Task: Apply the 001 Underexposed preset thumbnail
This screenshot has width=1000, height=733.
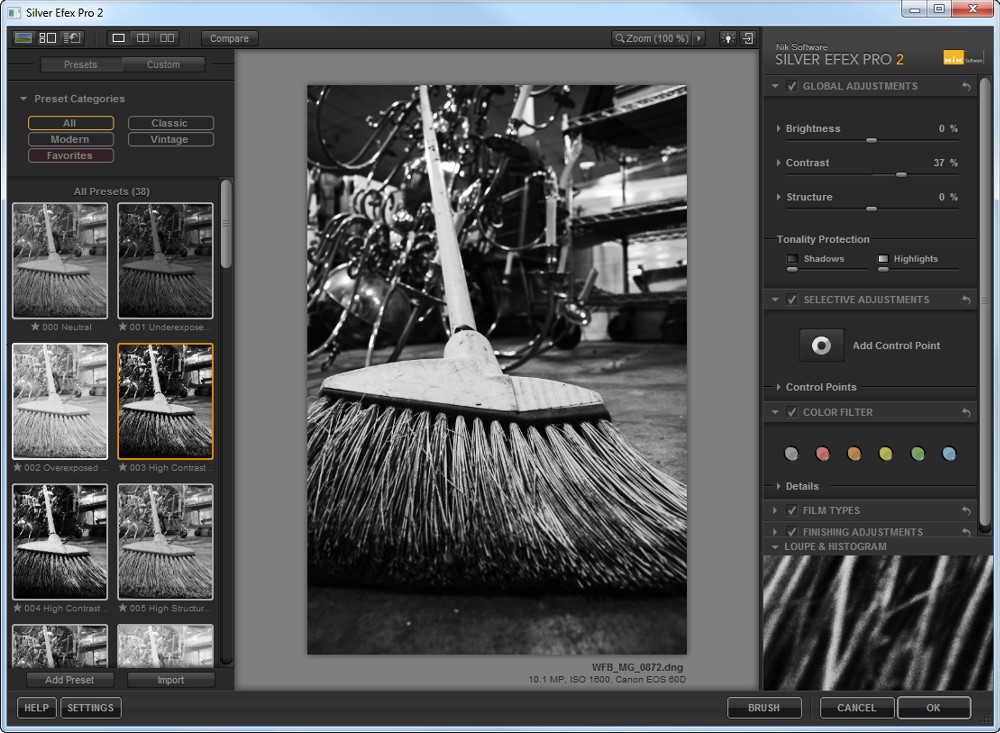Action: tap(165, 260)
